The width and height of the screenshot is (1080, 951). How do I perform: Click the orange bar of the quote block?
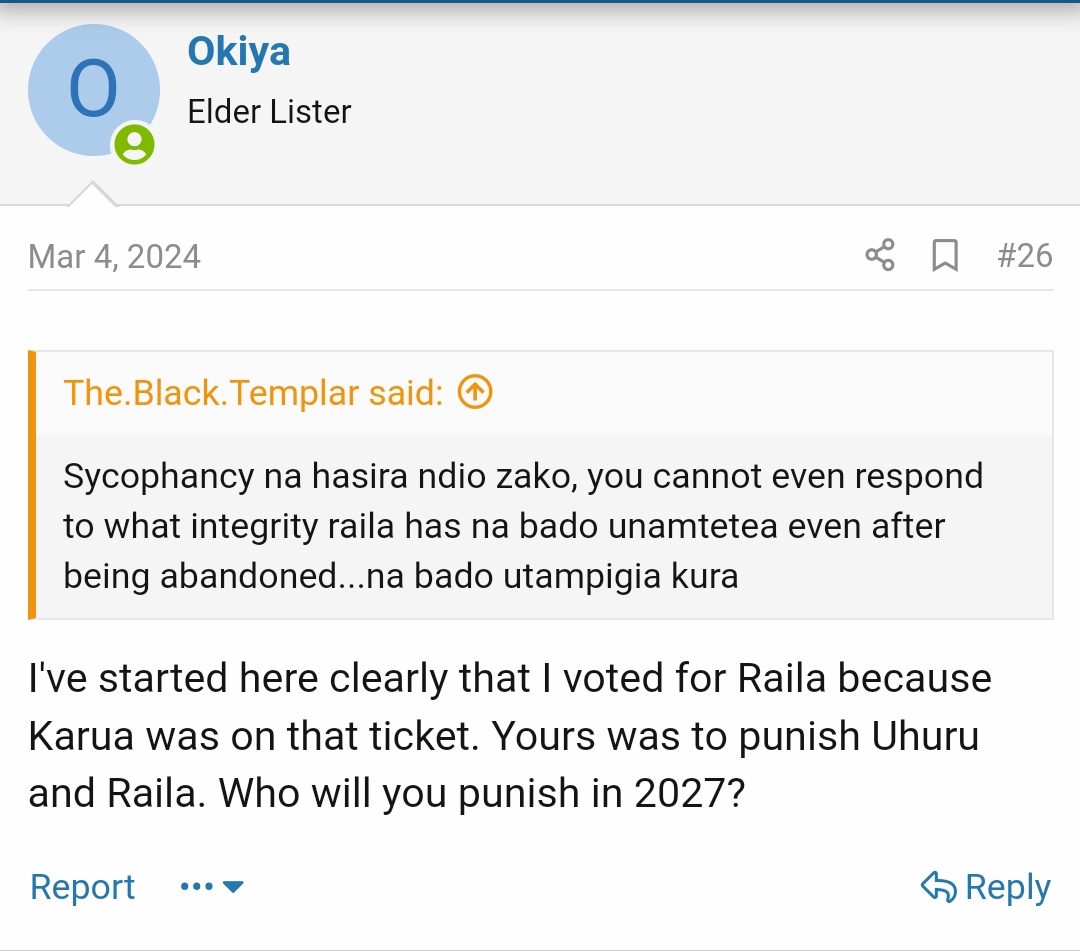[33, 485]
